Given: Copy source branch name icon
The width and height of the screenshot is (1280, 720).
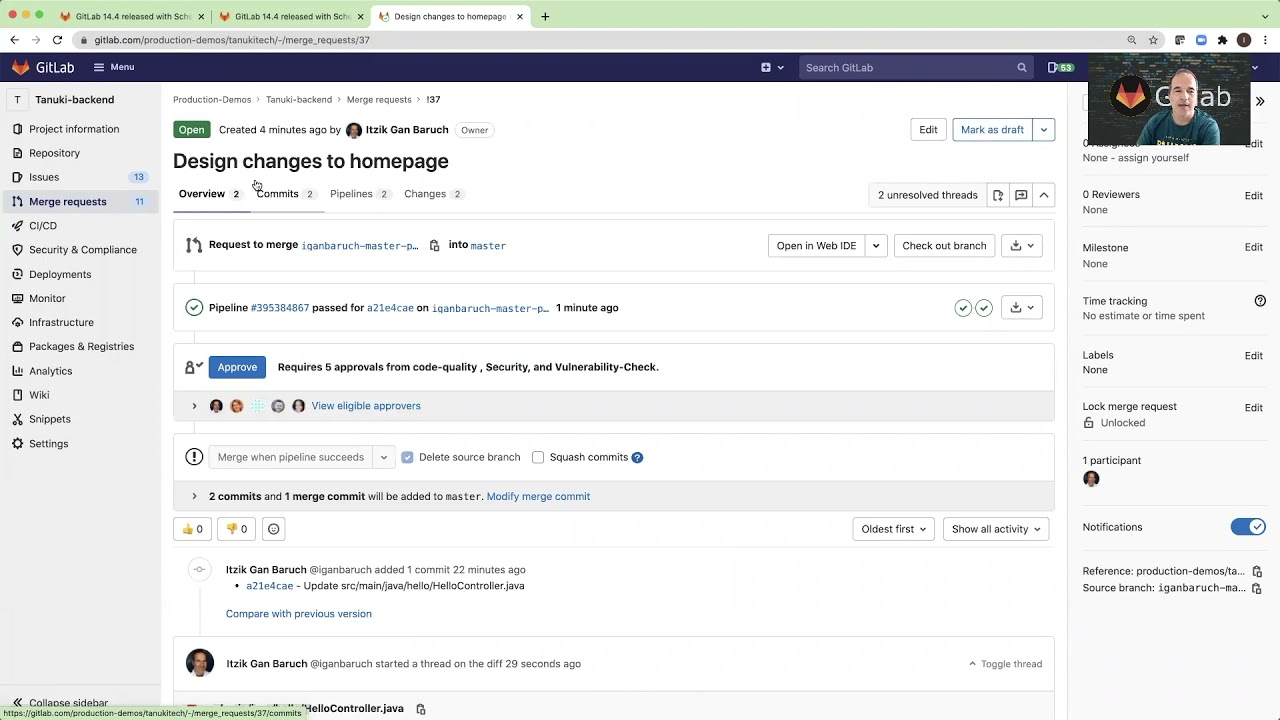Looking at the screenshot, I should (434, 245).
